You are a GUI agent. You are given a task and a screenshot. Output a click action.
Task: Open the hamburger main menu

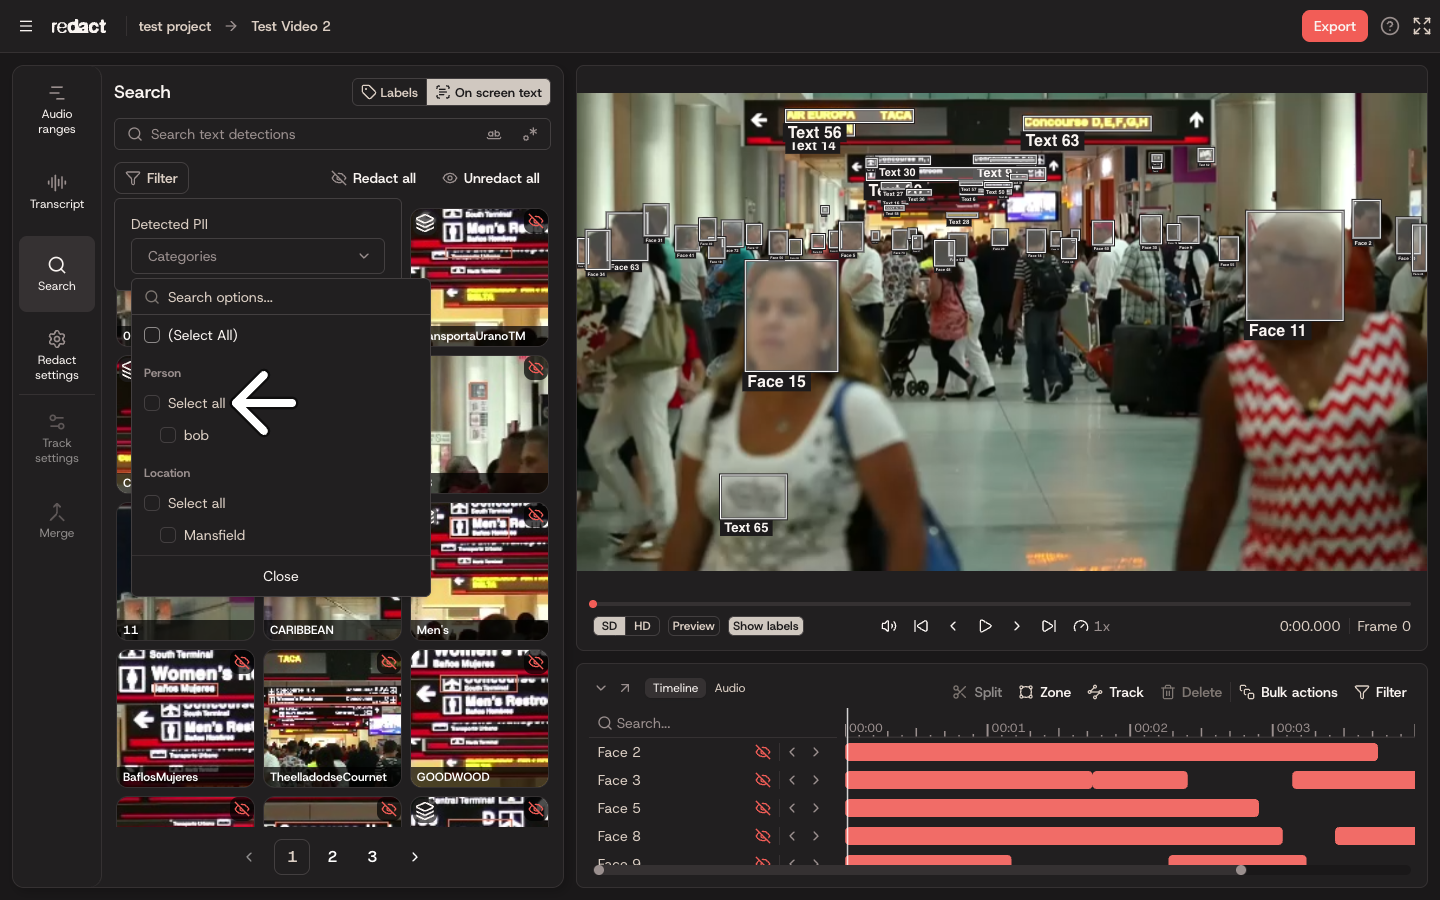coord(26,26)
